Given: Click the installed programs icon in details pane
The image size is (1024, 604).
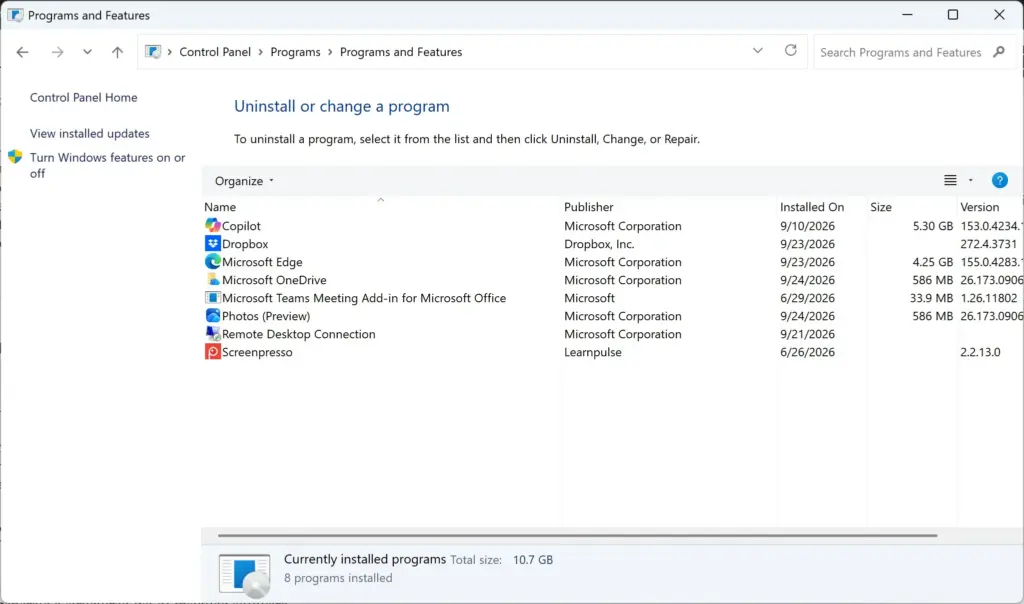Looking at the screenshot, I should click(x=244, y=575).
